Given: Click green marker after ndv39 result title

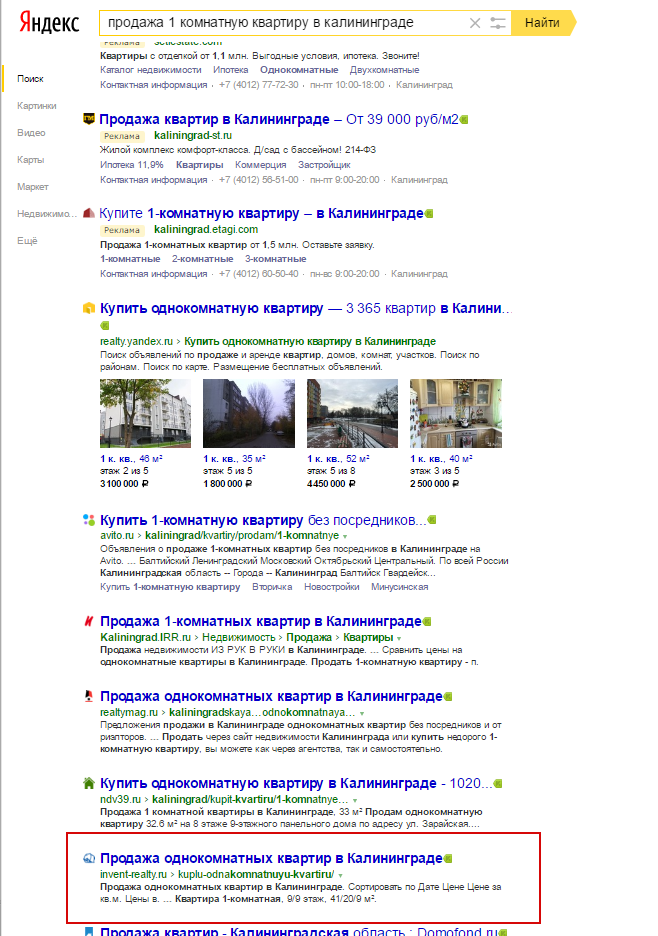Looking at the screenshot, I should click(x=498, y=783).
